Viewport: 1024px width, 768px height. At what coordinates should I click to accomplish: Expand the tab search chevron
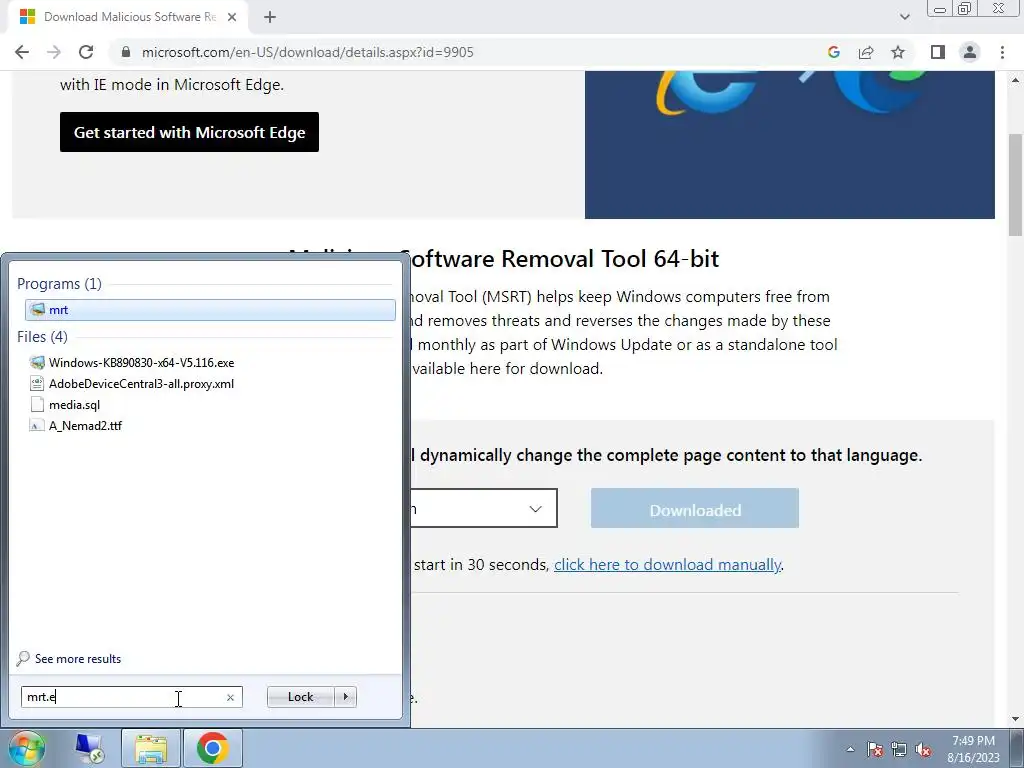tap(904, 17)
